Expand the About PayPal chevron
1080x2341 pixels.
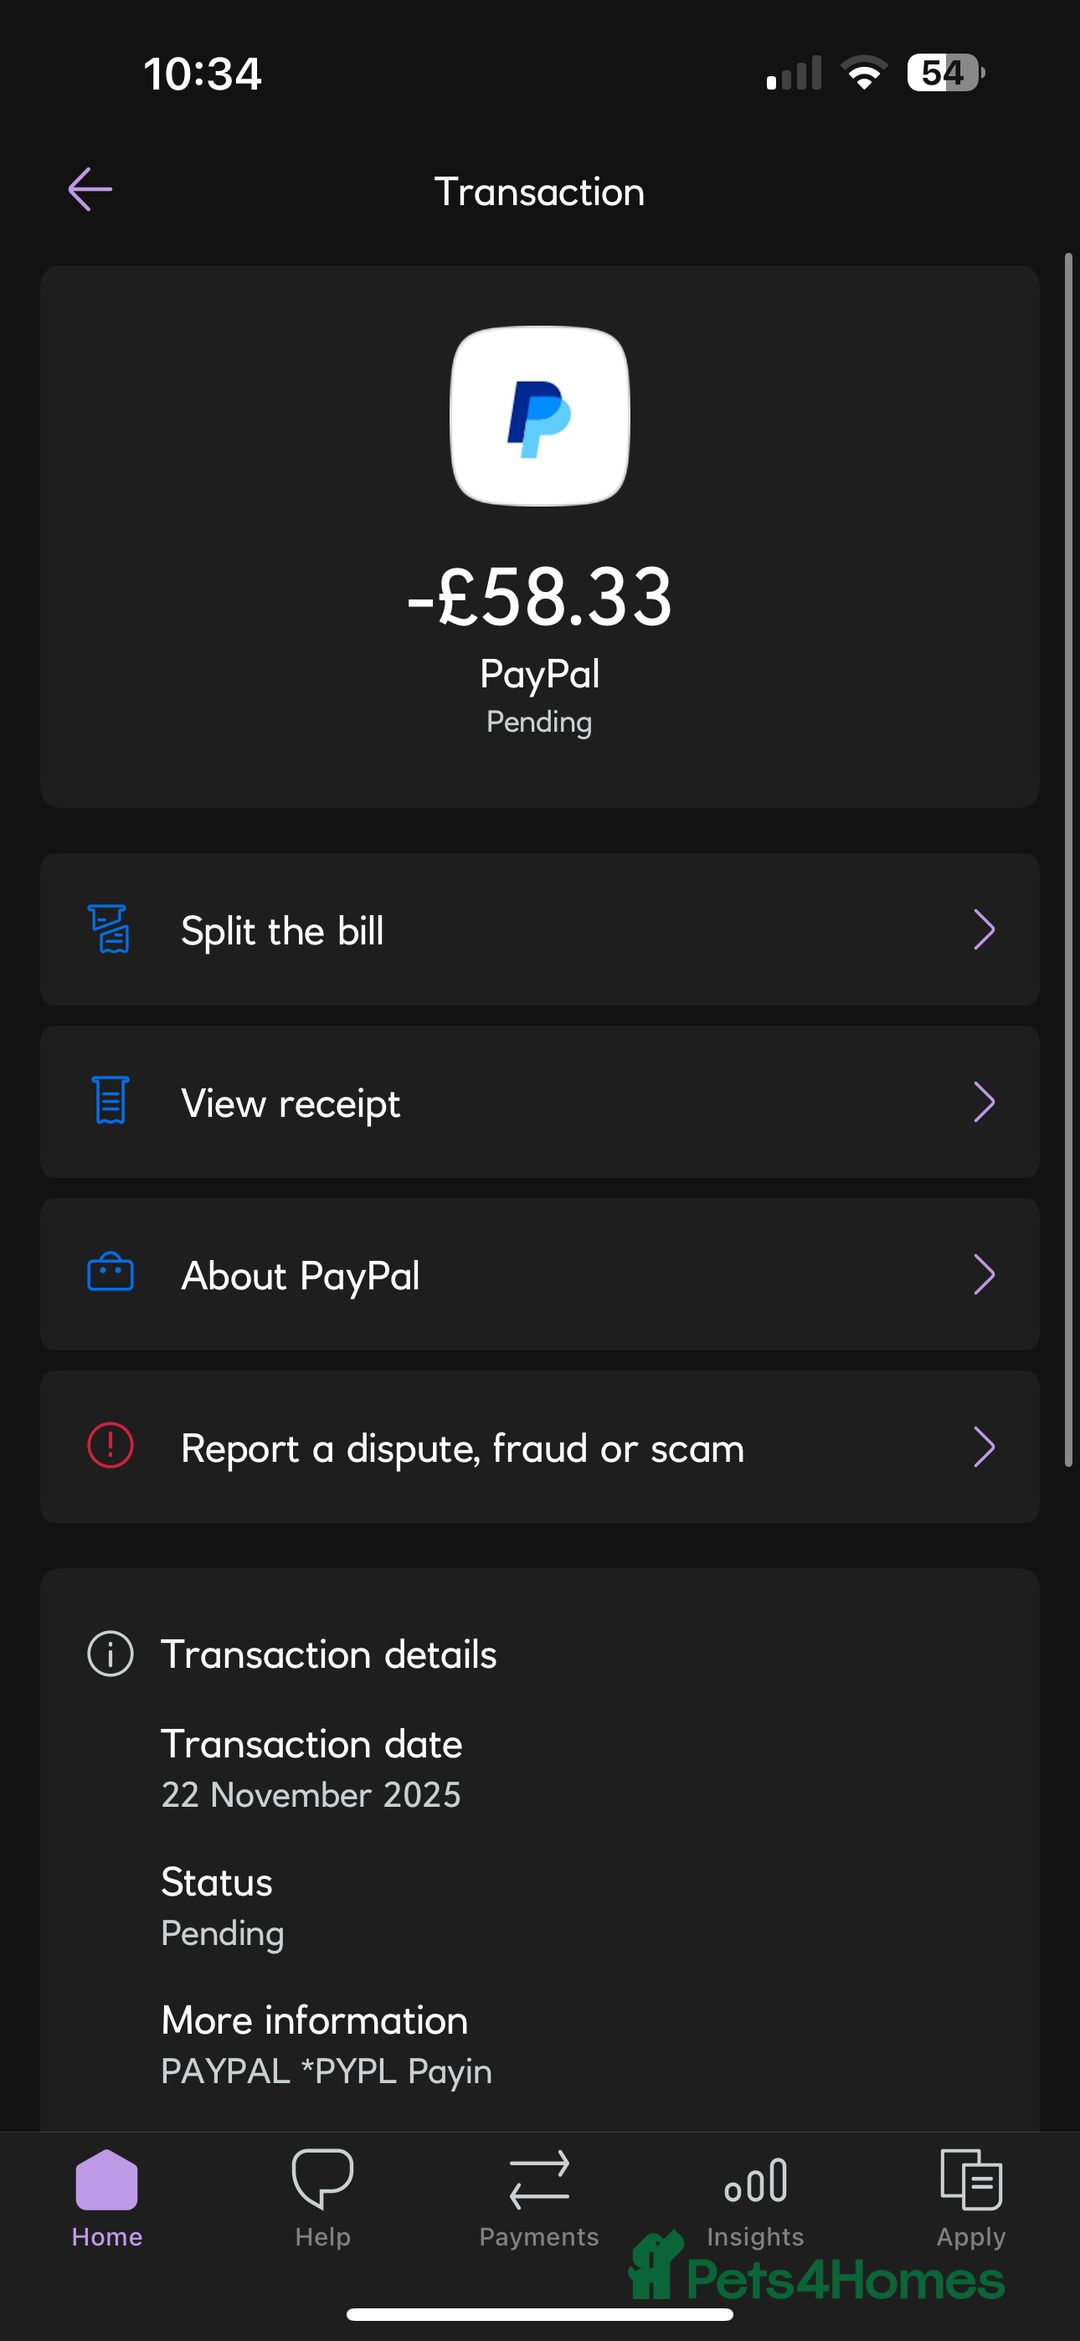[984, 1275]
